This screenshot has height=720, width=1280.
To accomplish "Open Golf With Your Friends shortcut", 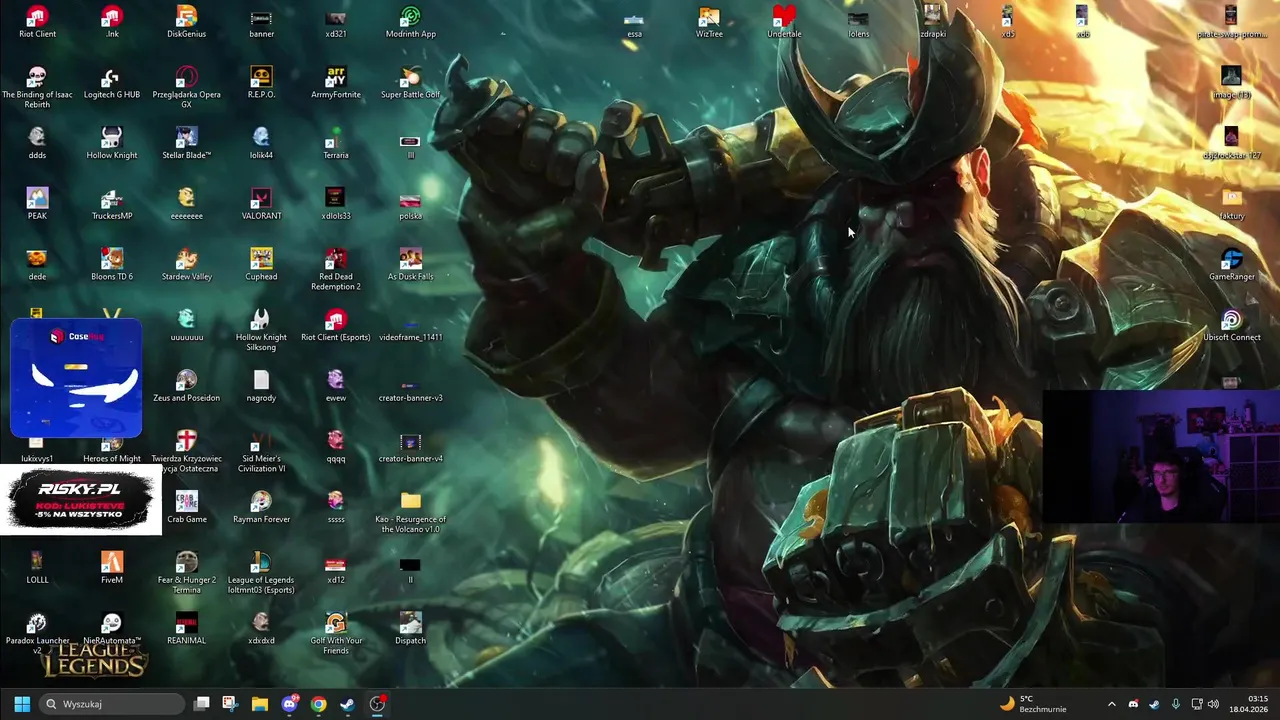I will coord(336,634).
